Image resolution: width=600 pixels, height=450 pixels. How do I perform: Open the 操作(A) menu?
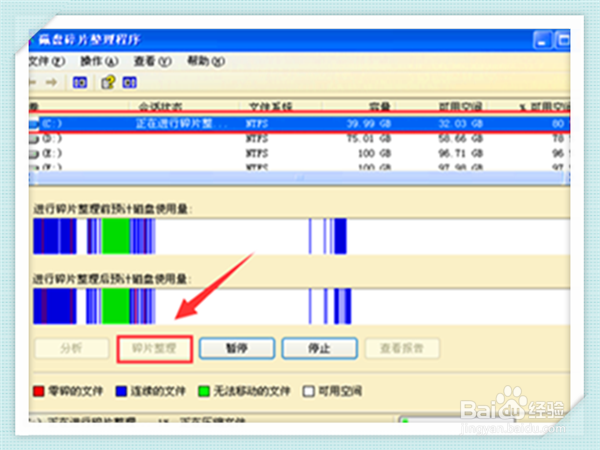click(99, 61)
